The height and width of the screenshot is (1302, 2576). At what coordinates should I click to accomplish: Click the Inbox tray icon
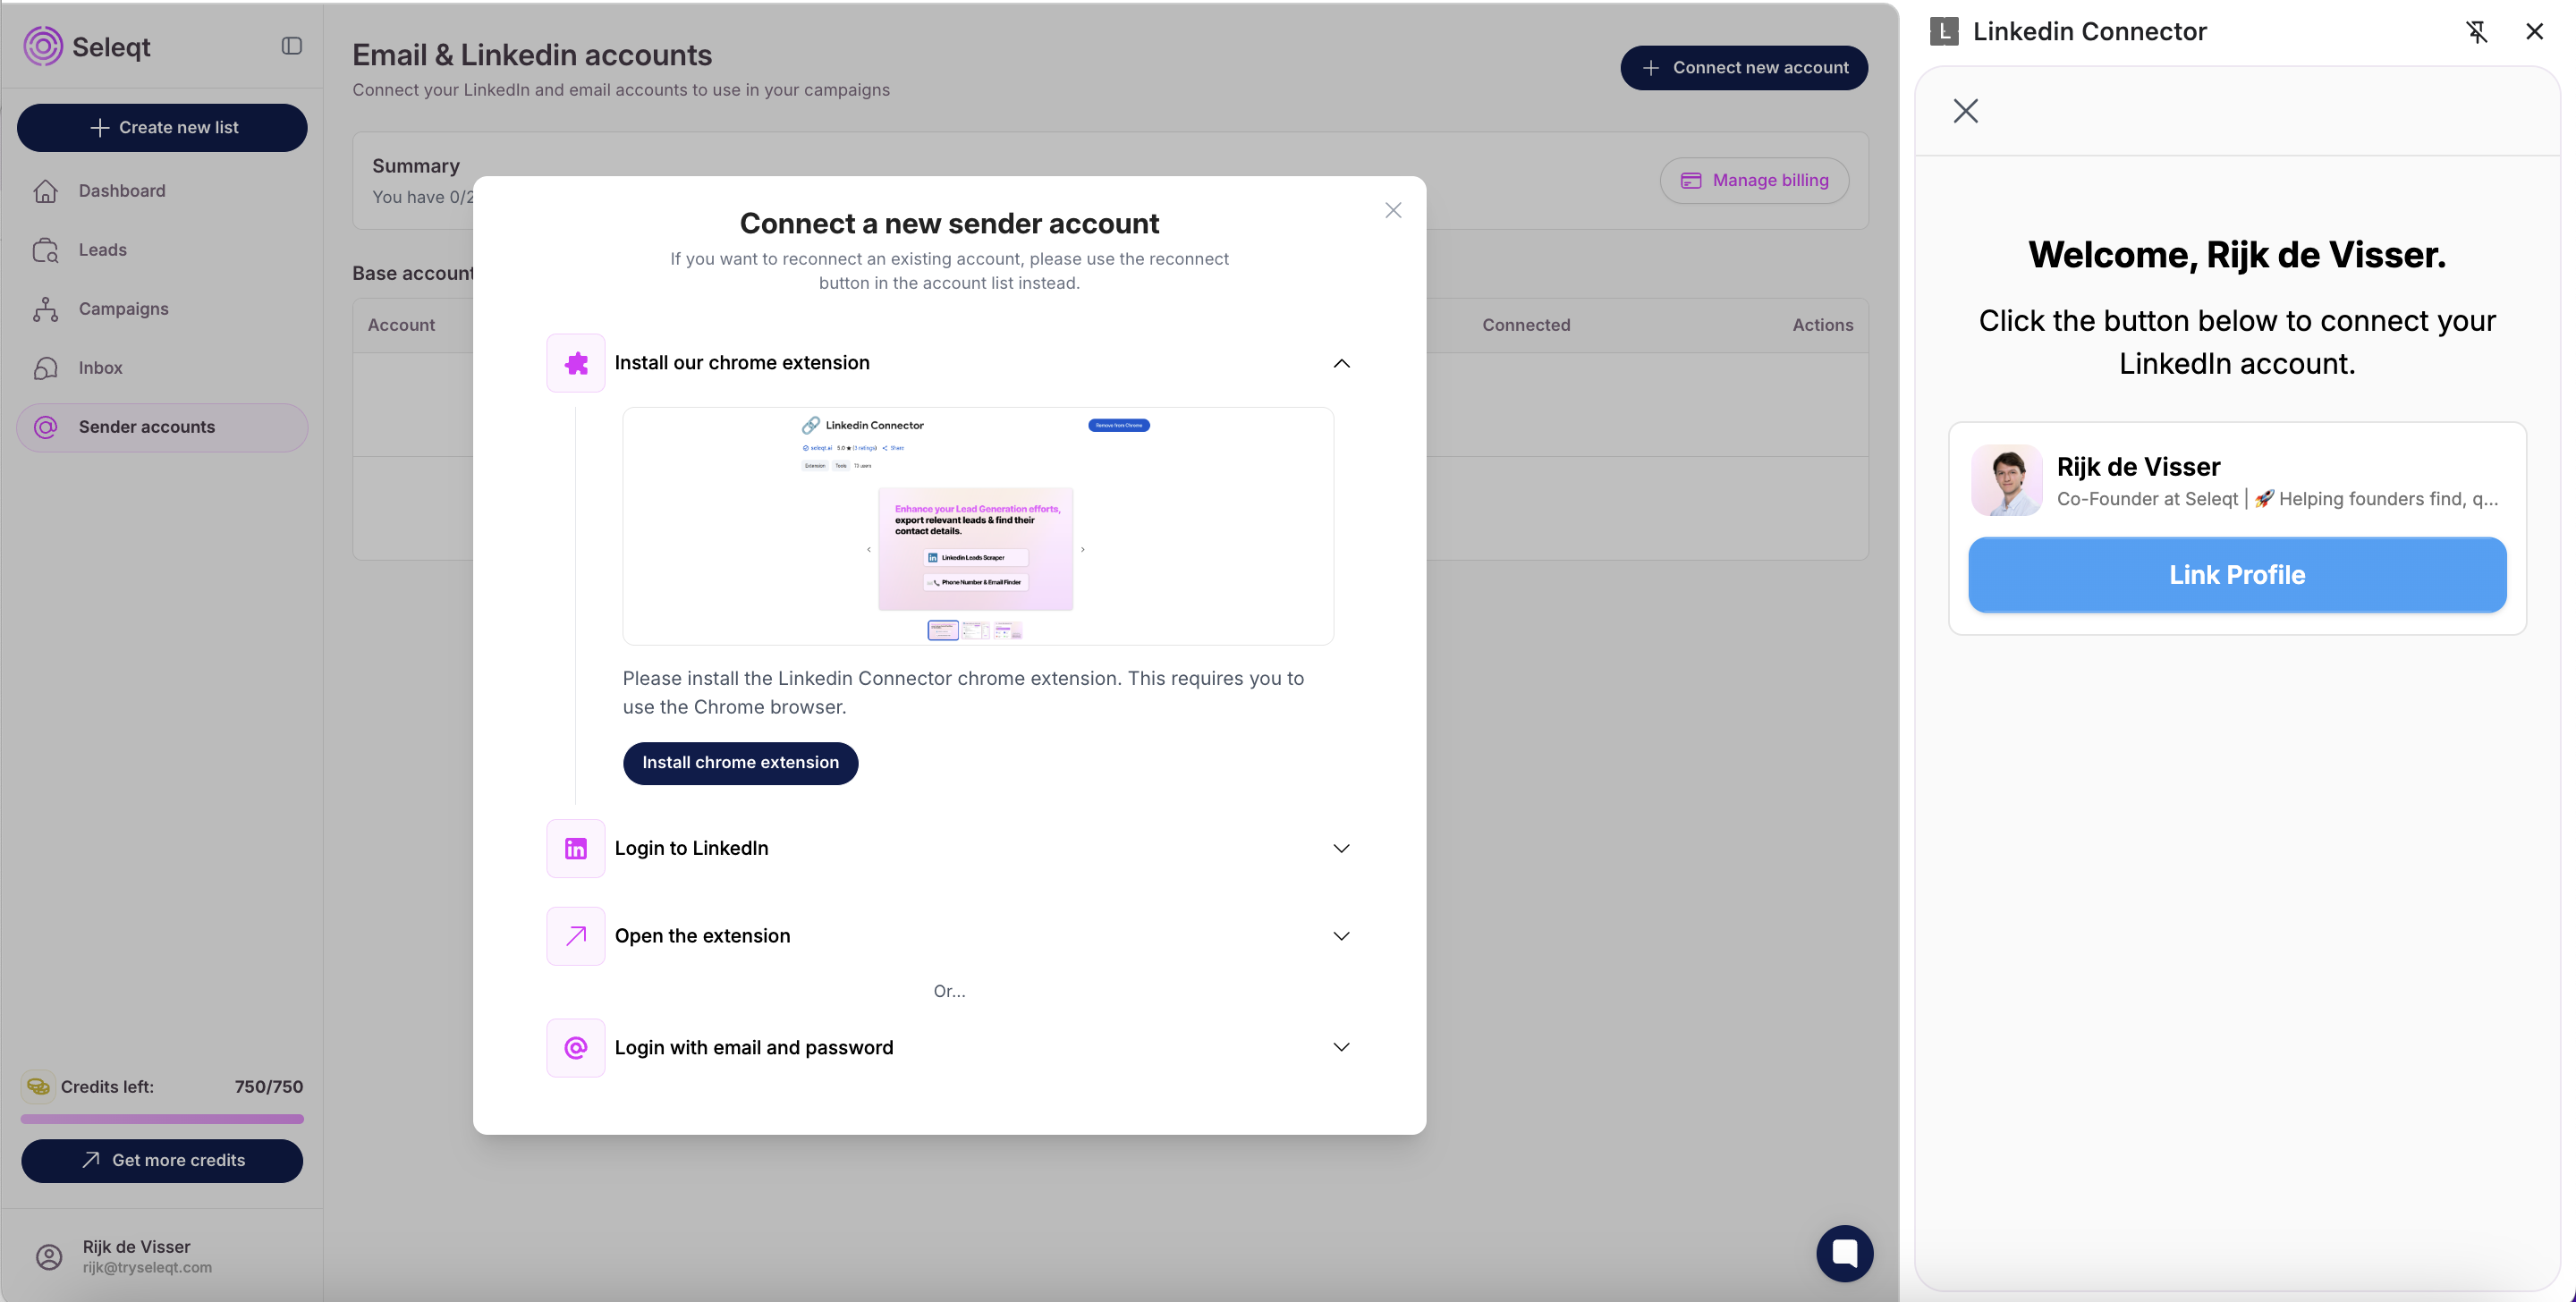tap(46, 368)
